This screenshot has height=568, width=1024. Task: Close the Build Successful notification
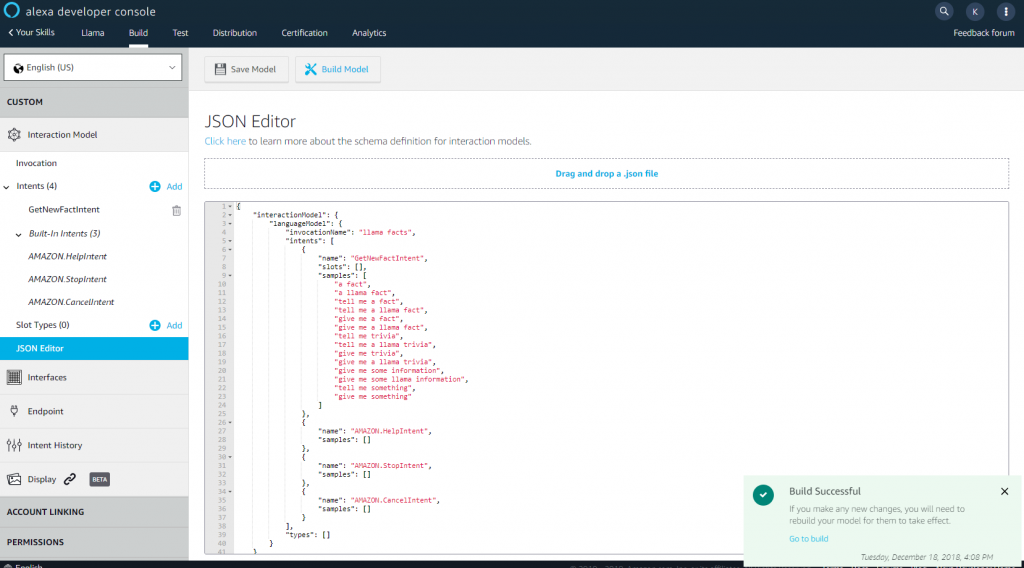click(1004, 492)
